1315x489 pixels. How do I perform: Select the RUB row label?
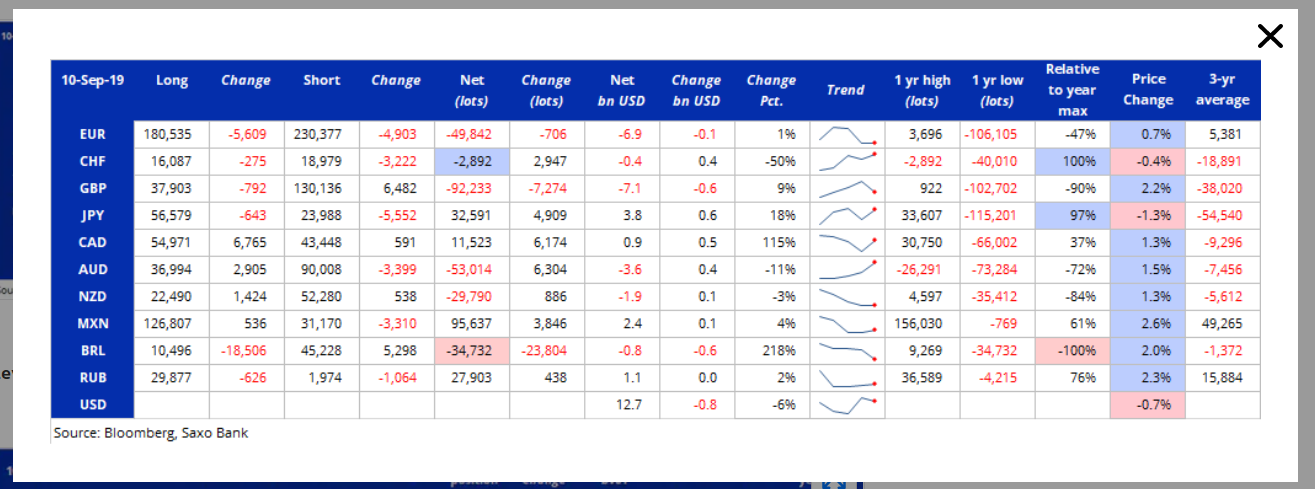tap(92, 378)
